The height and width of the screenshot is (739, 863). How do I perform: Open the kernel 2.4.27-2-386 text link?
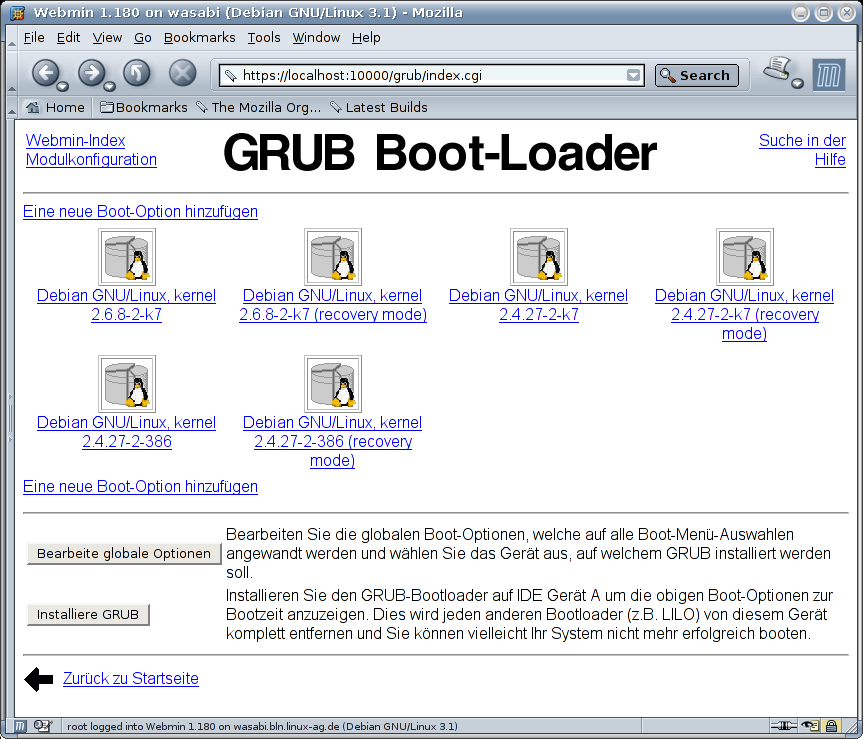pos(127,432)
